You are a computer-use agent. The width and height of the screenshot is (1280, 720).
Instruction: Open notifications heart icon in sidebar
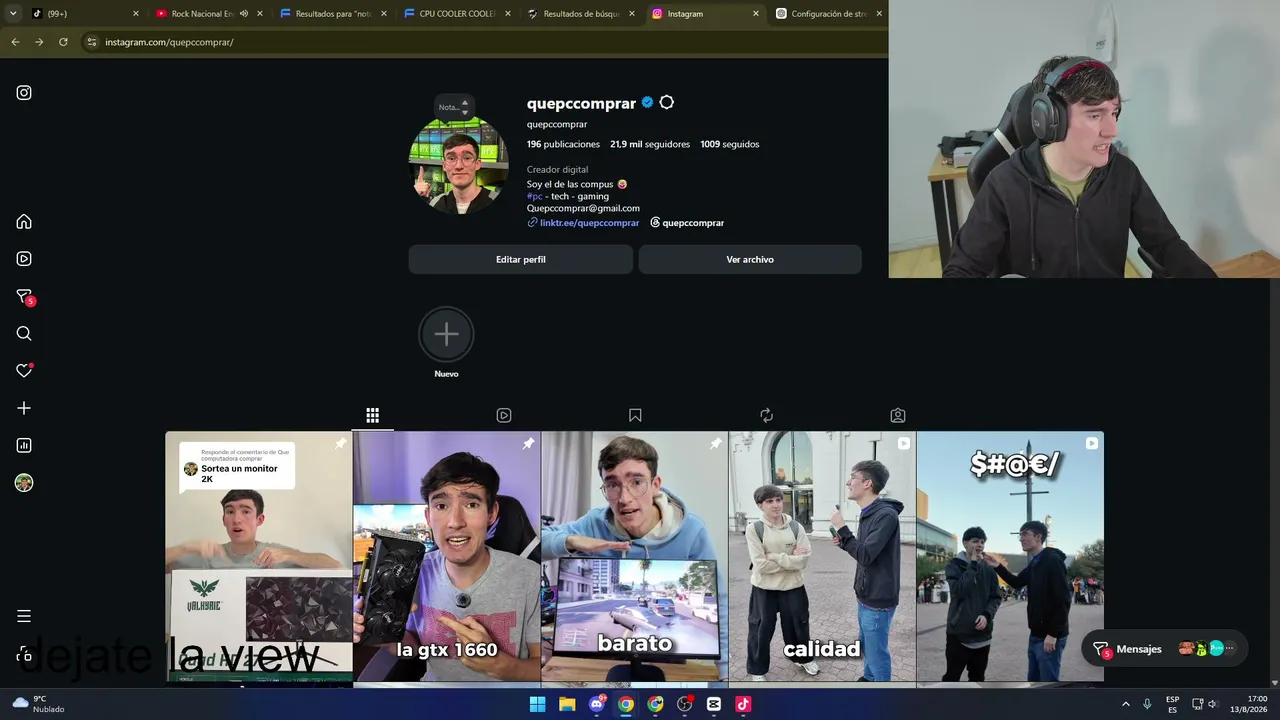(x=24, y=371)
